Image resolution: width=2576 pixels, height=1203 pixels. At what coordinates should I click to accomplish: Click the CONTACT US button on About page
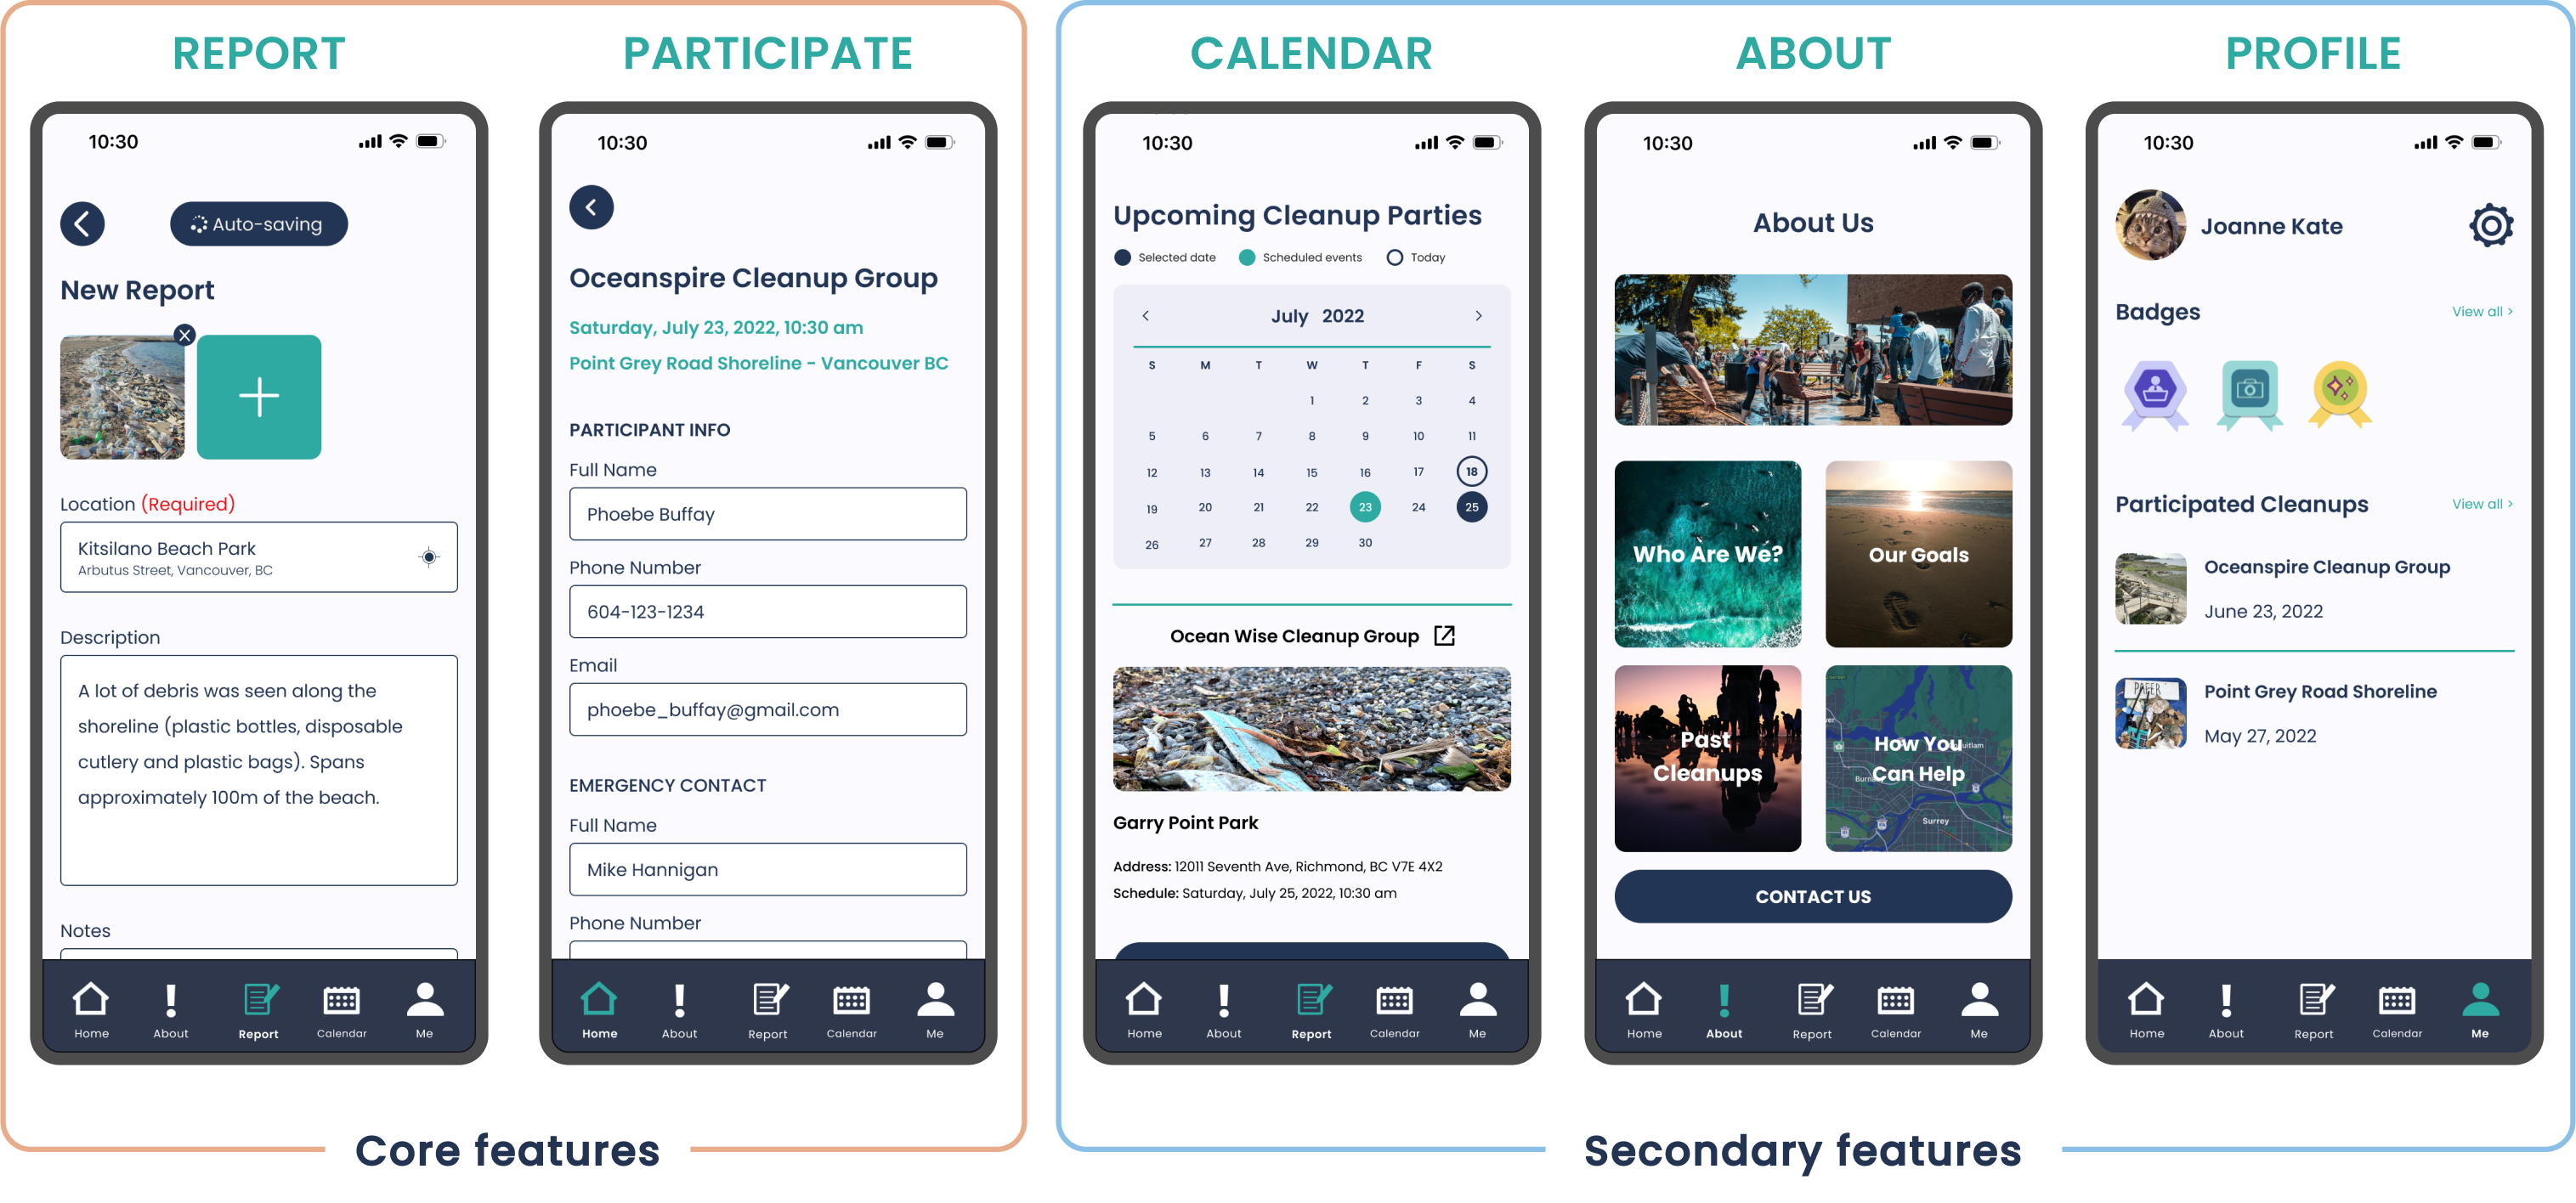tap(1812, 896)
